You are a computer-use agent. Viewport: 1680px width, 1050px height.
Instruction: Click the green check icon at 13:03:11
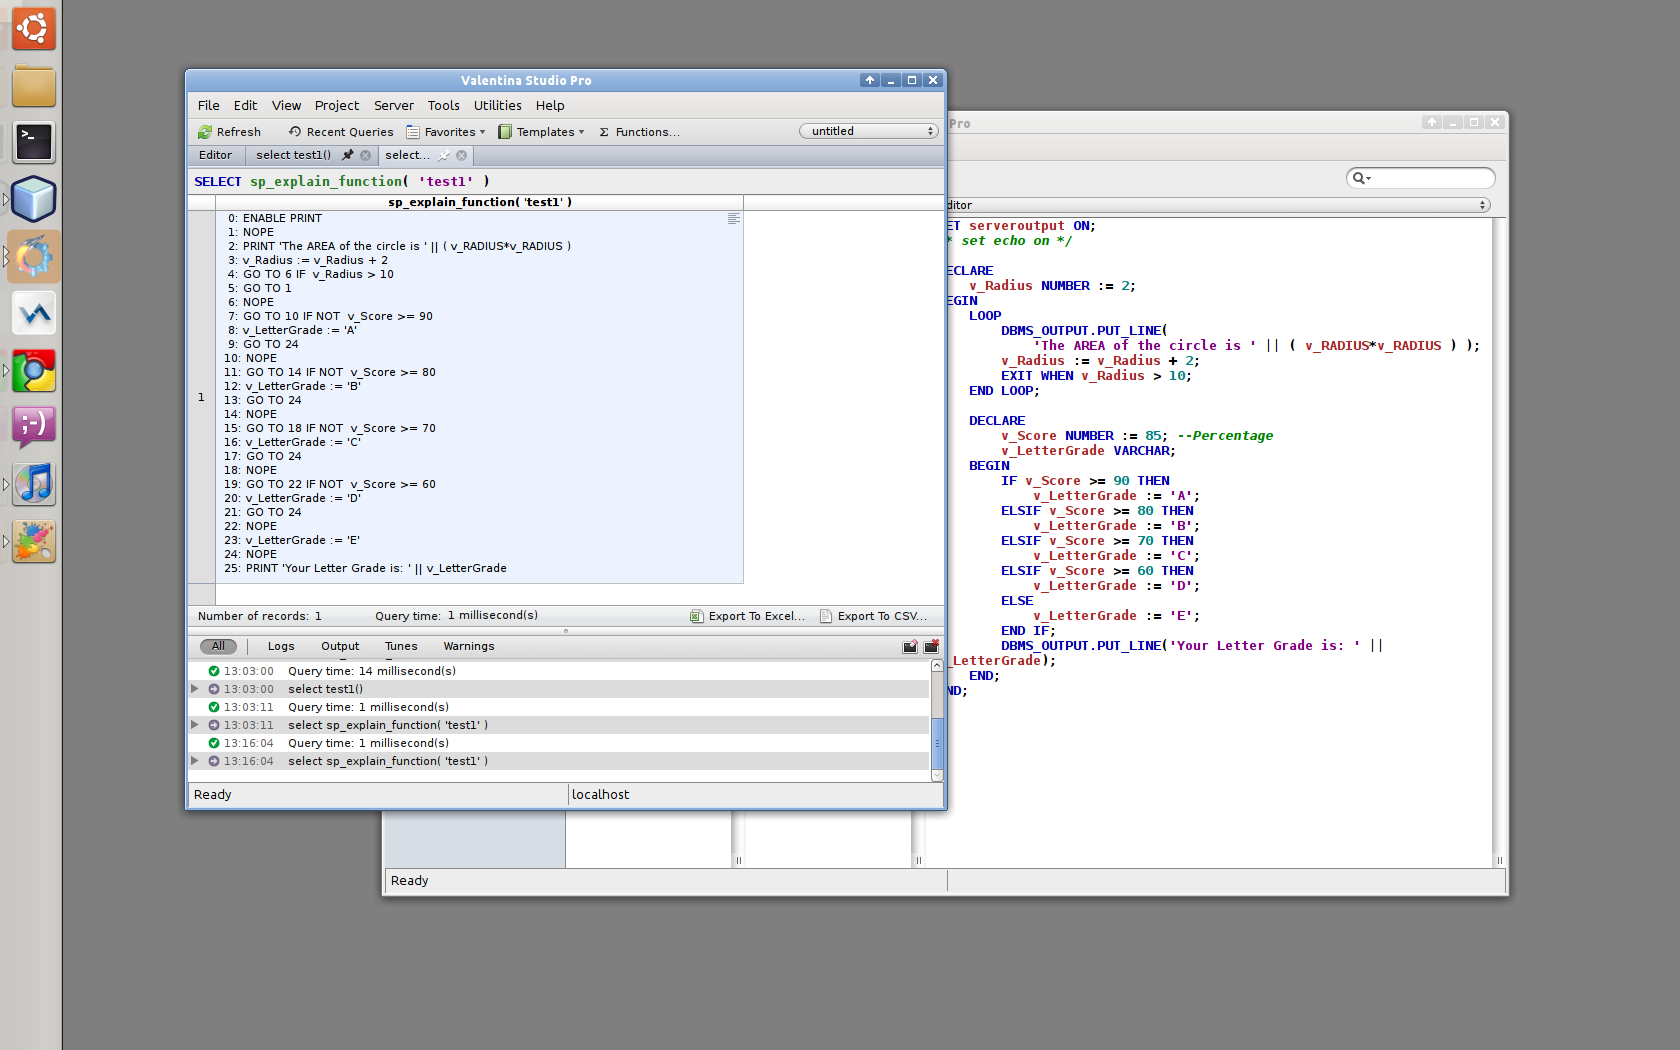pos(214,707)
